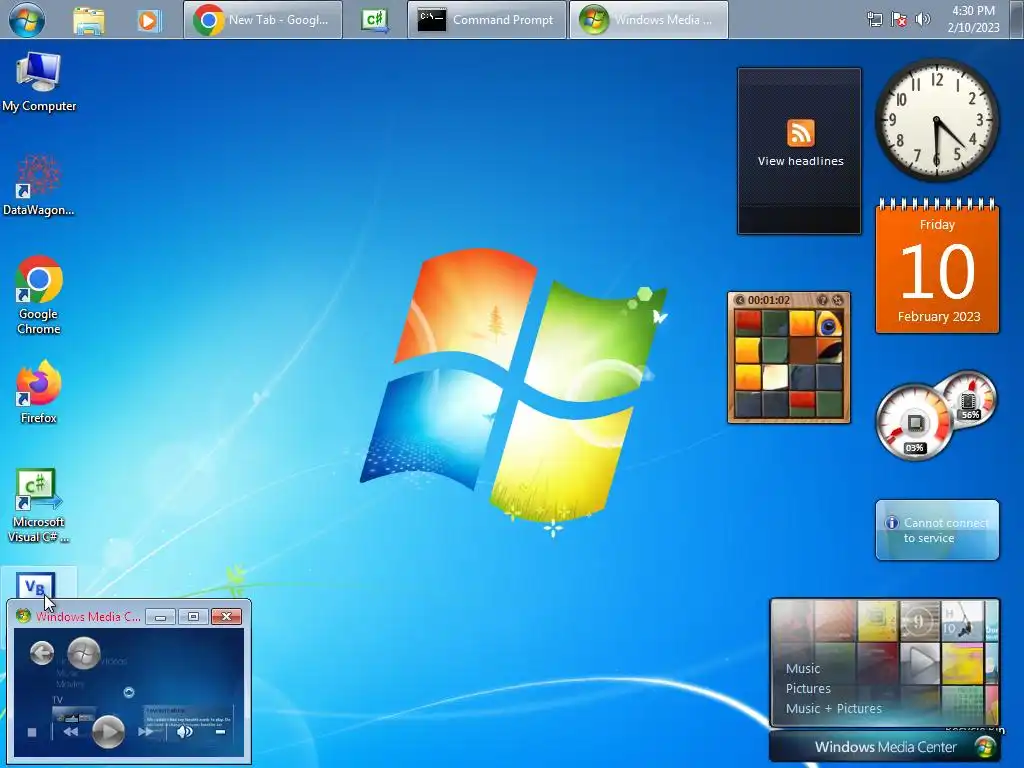Click the CPU usage gauge showing 03%

click(x=915, y=424)
